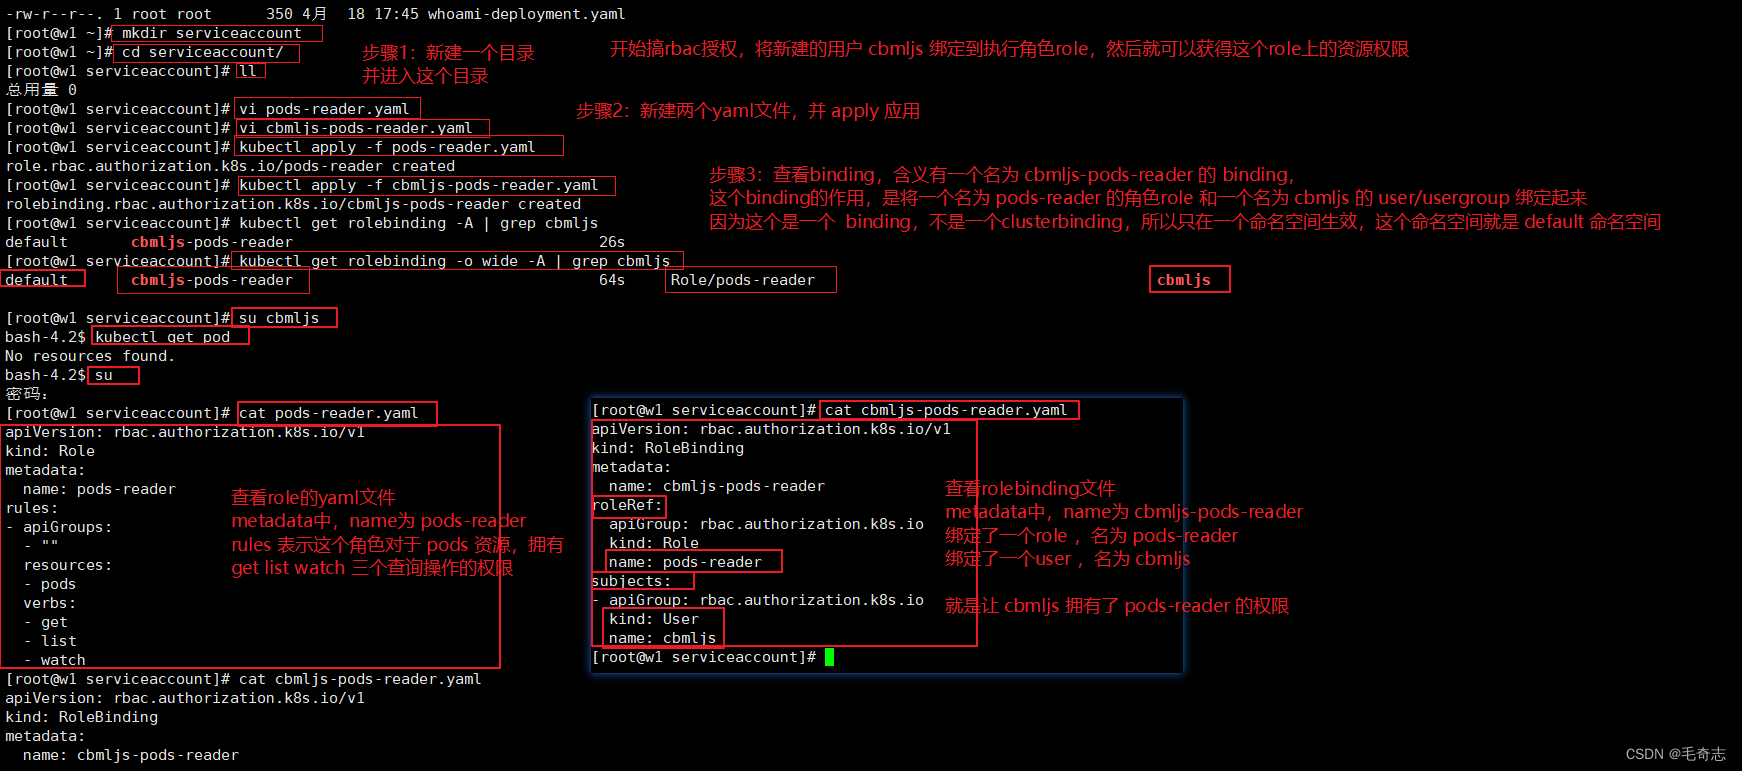Click 'default' namespace in the 64s row
1742x771 pixels.
[x=36, y=280]
